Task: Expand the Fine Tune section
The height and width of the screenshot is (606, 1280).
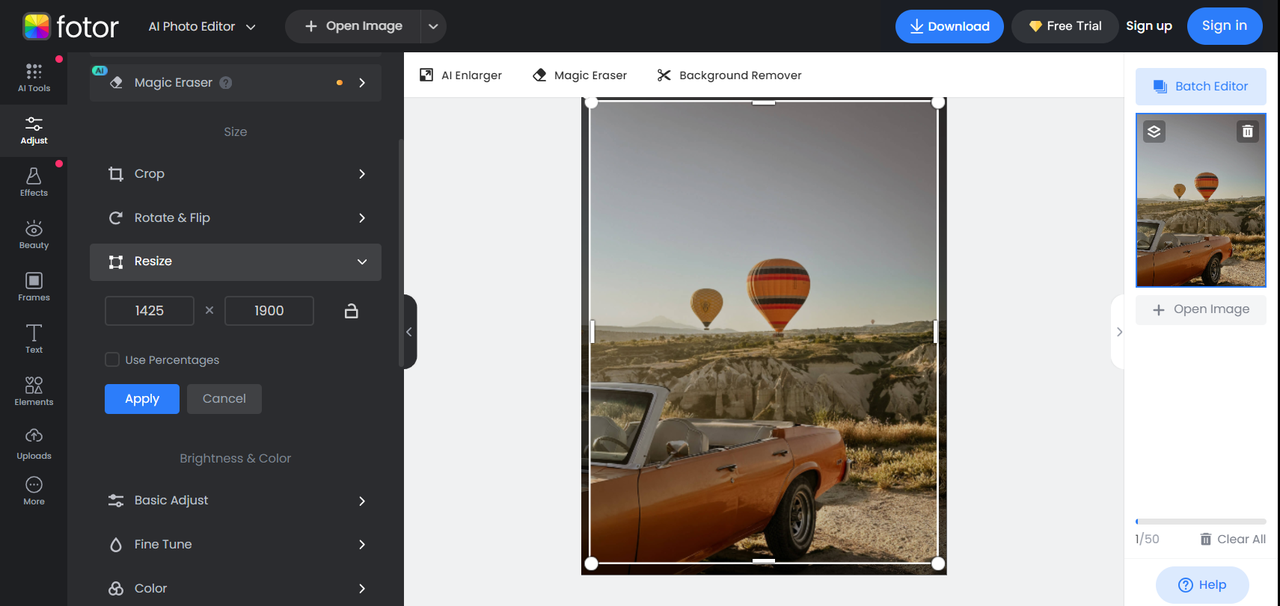Action: pos(235,545)
